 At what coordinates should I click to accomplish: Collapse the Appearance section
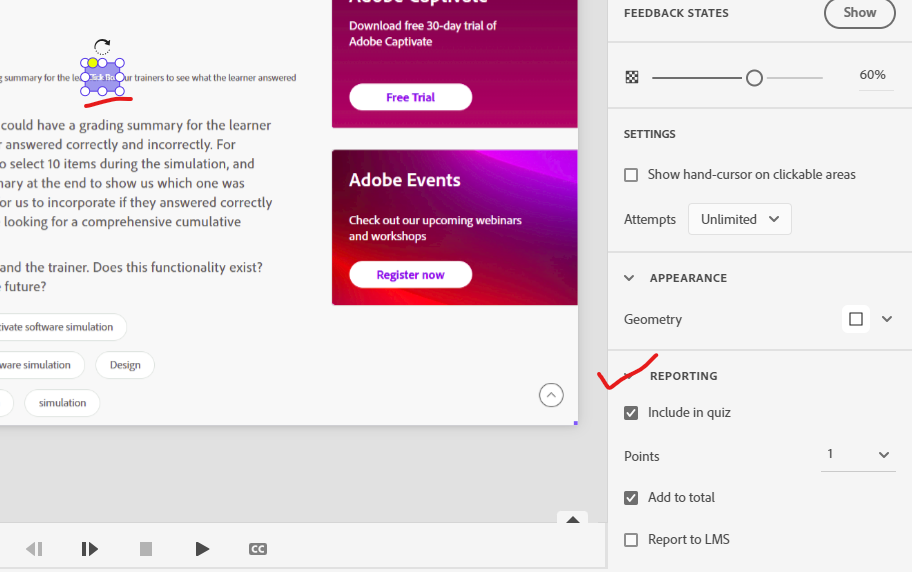coord(629,278)
